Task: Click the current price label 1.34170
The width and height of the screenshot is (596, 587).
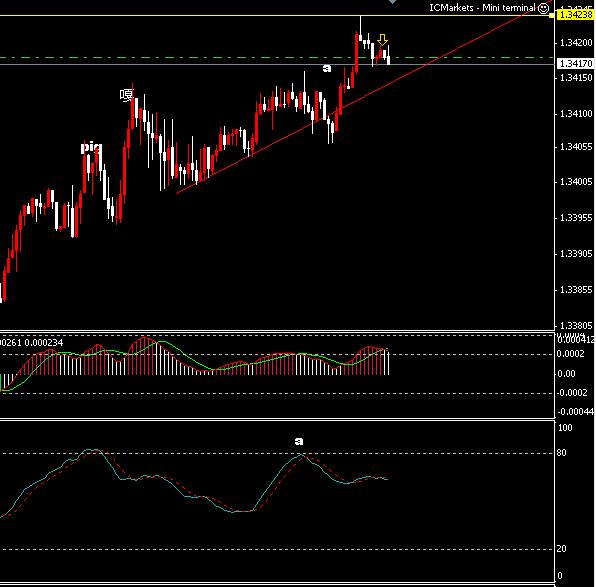Action: [x=576, y=63]
